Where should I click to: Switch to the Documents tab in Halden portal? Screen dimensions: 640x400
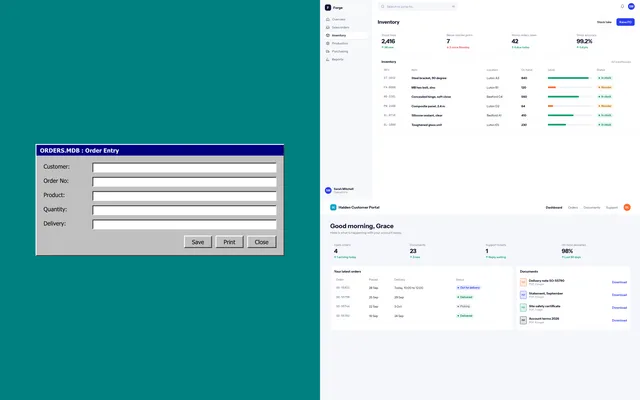click(591, 207)
